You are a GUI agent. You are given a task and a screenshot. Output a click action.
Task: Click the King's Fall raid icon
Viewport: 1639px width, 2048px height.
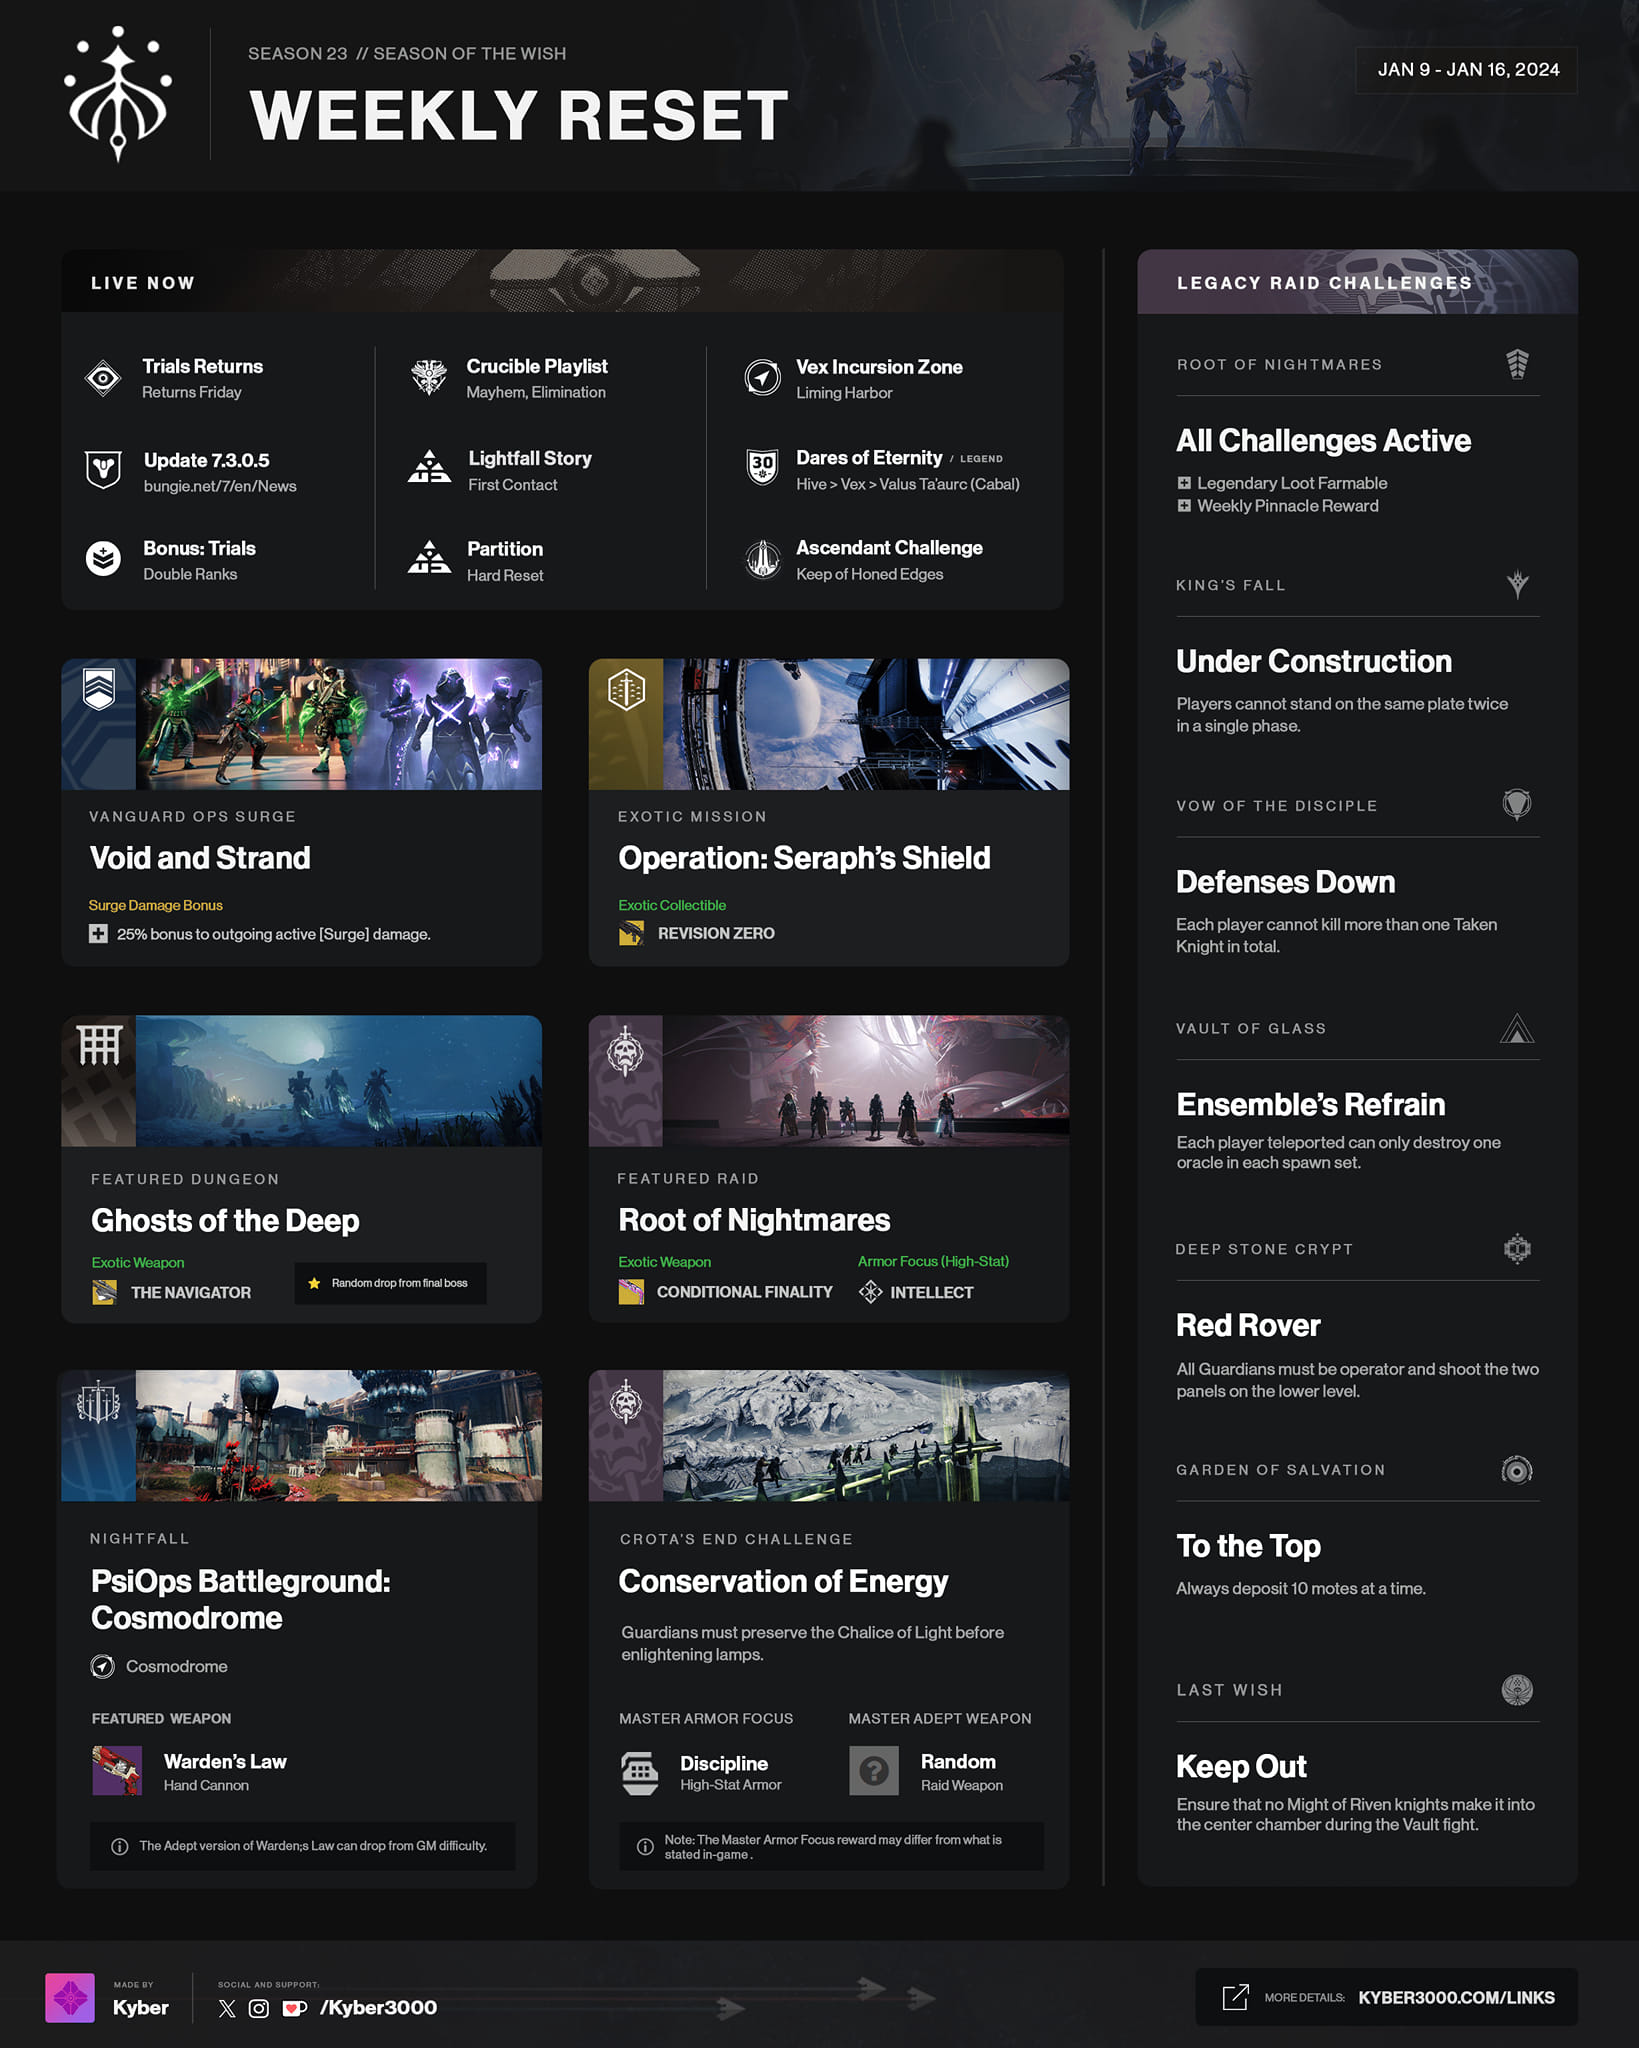coord(1517,584)
